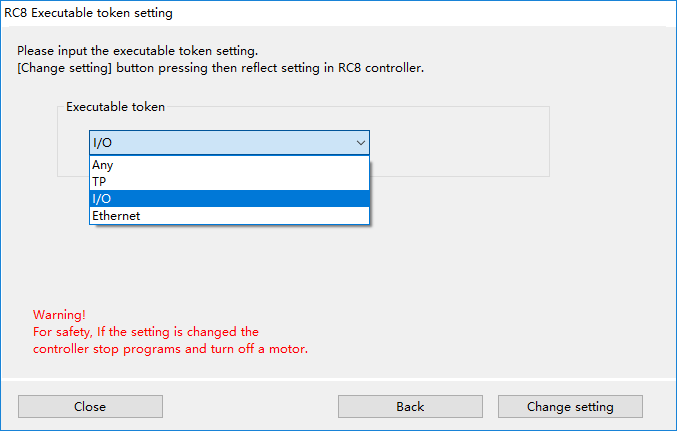Click the red Warning! heading text
This screenshot has width=677, height=431.
[x=59, y=314]
